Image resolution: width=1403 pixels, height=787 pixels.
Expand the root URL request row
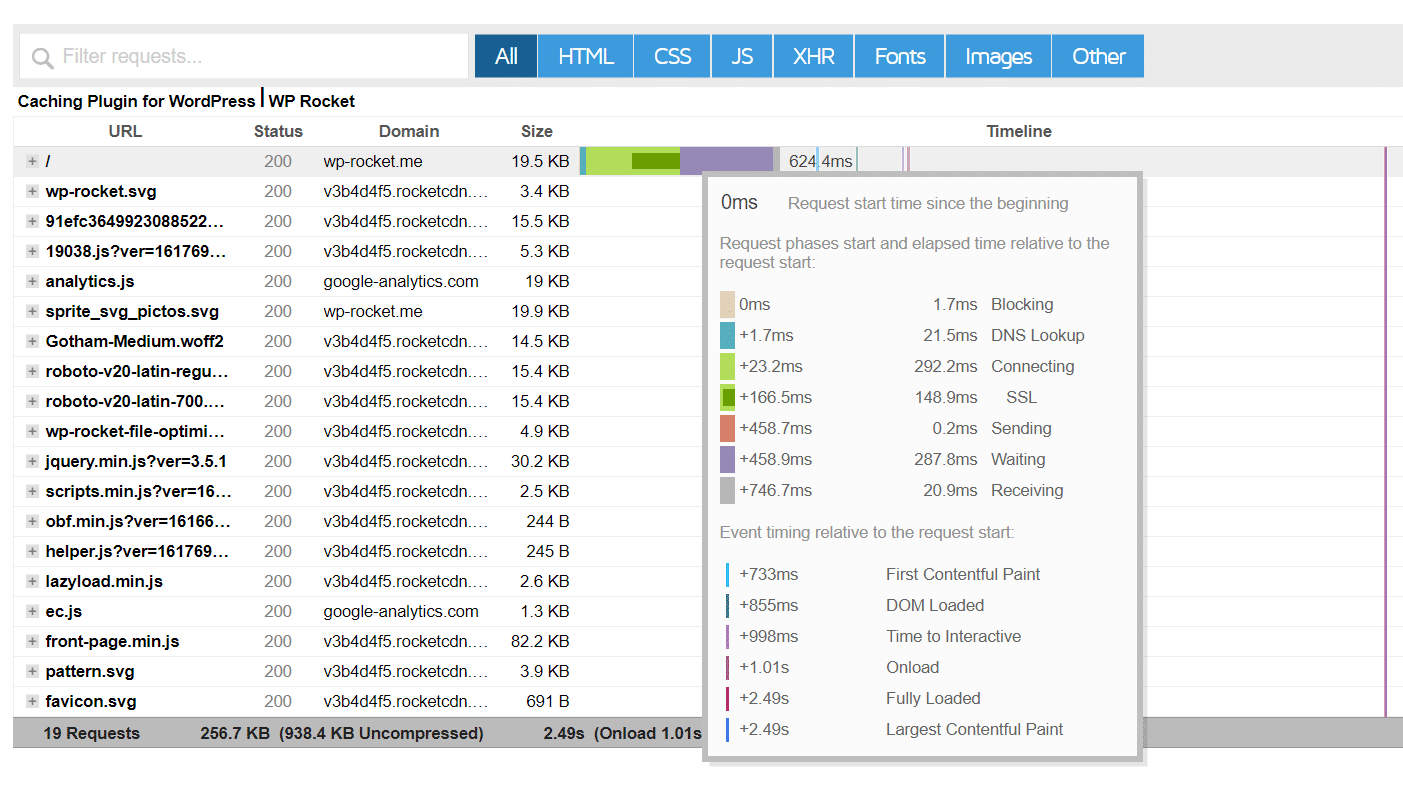click(32, 162)
